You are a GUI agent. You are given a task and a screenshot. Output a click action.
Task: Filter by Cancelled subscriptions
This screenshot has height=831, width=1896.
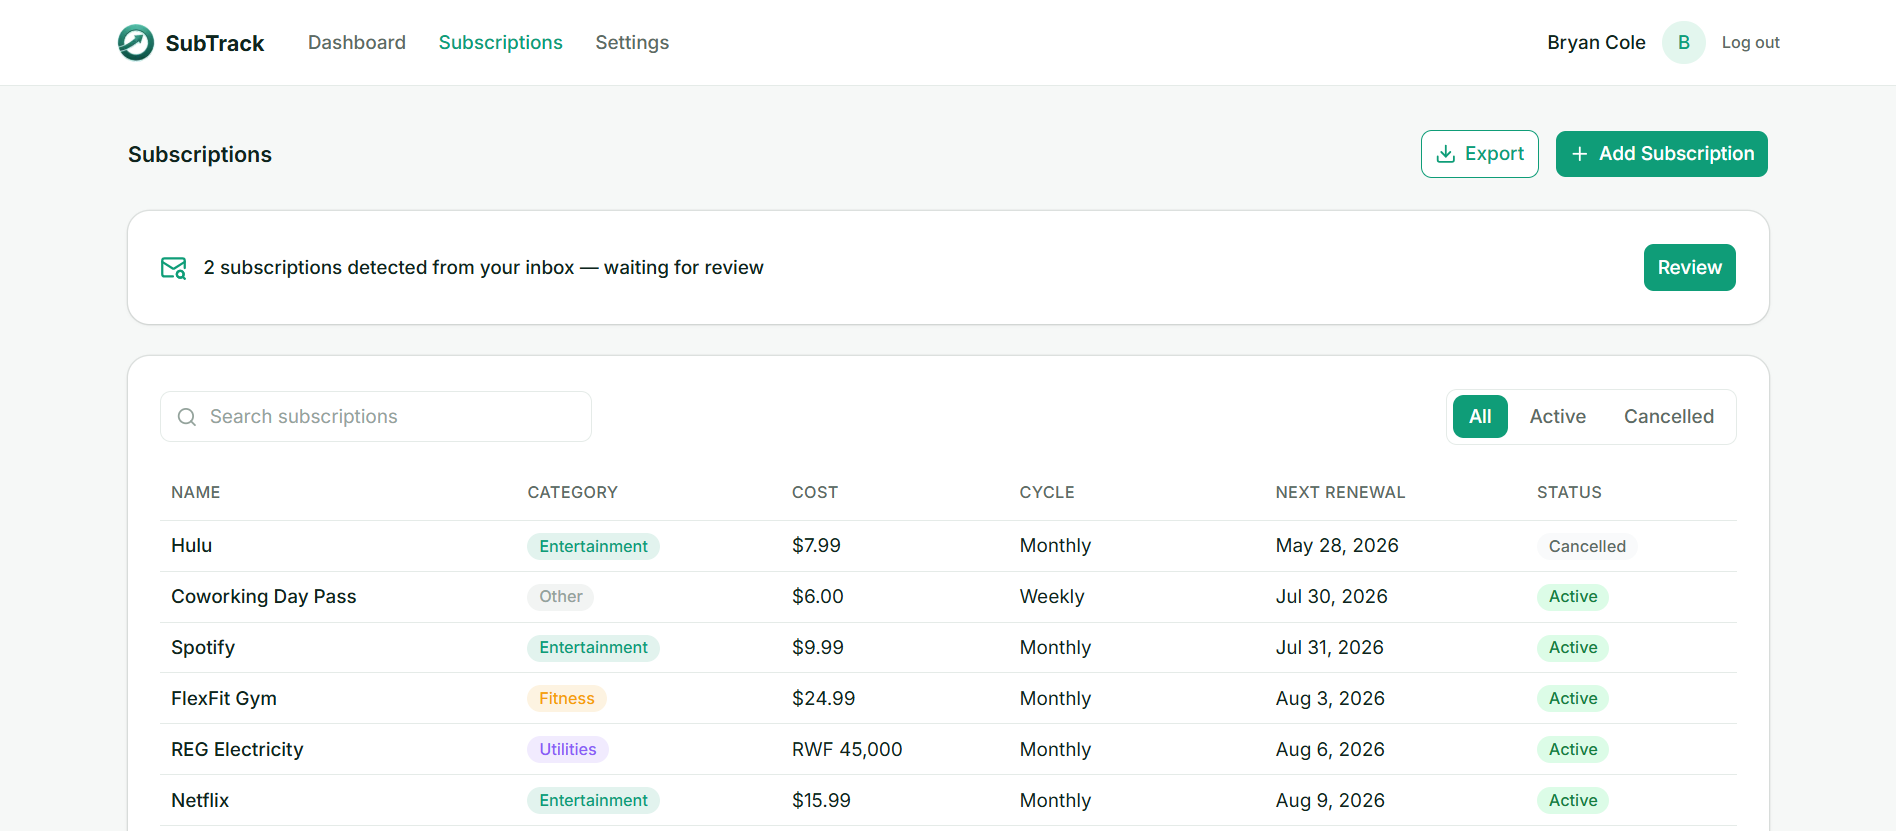(1669, 417)
